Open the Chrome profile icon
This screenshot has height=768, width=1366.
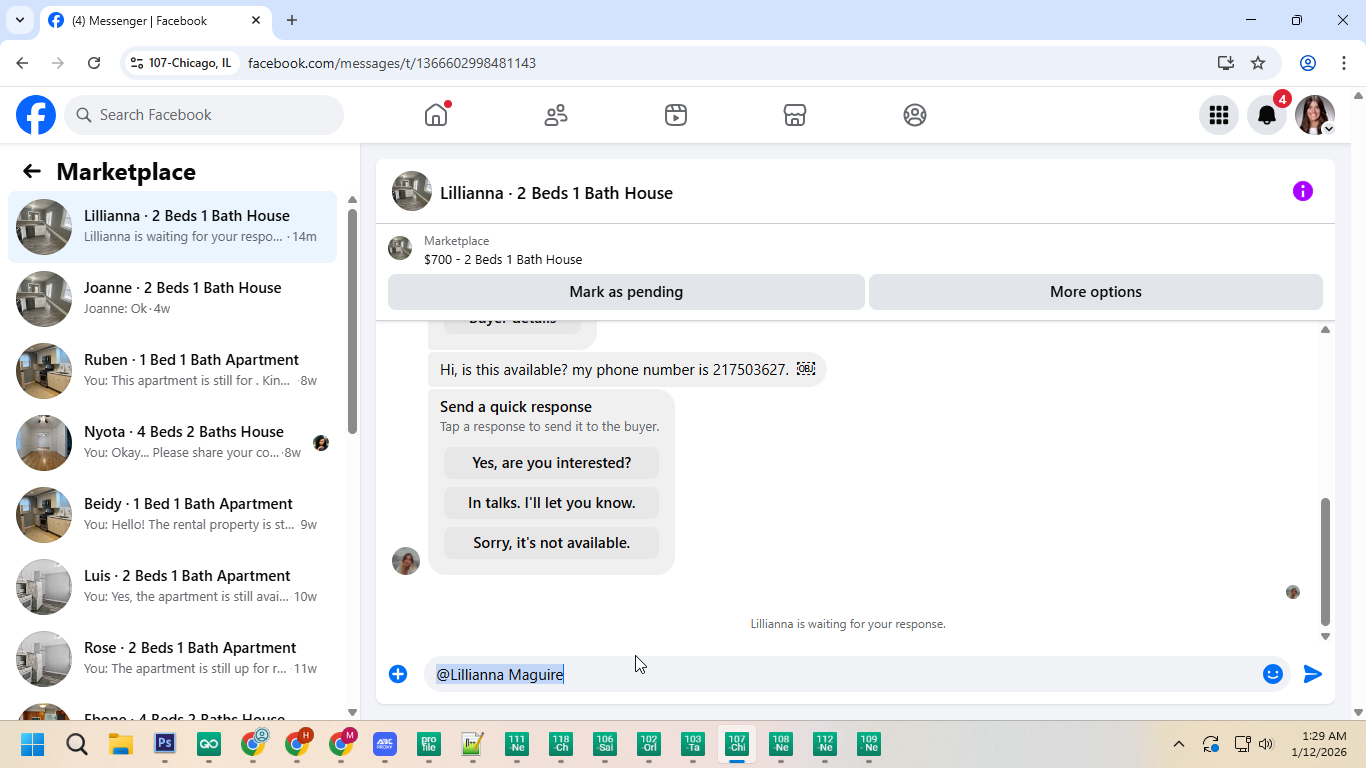tap(1308, 63)
